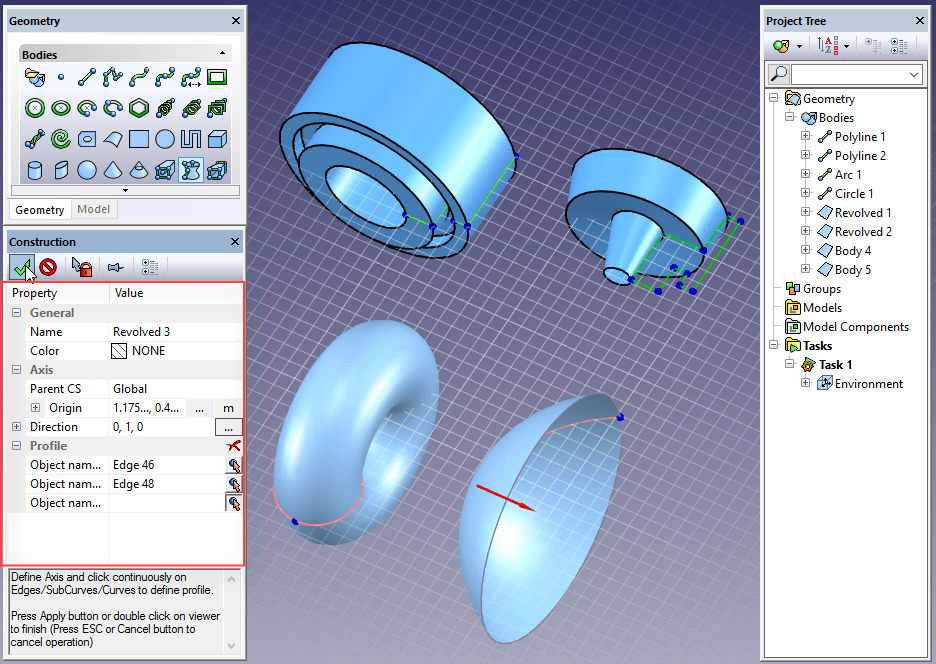Collapse the Bodies node in Project Tree
The width and height of the screenshot is (936, 664).
pos(790,118)
